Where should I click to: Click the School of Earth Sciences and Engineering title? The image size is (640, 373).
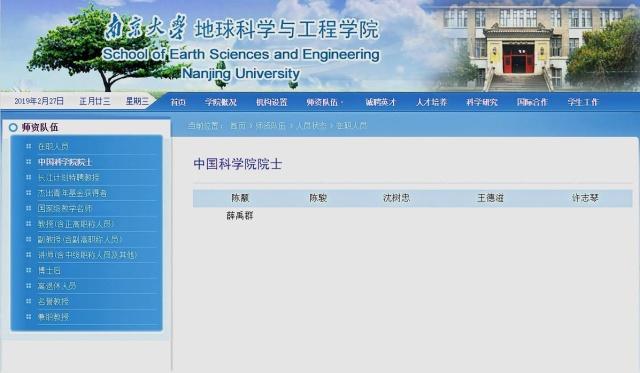click(x=241, y=54)
